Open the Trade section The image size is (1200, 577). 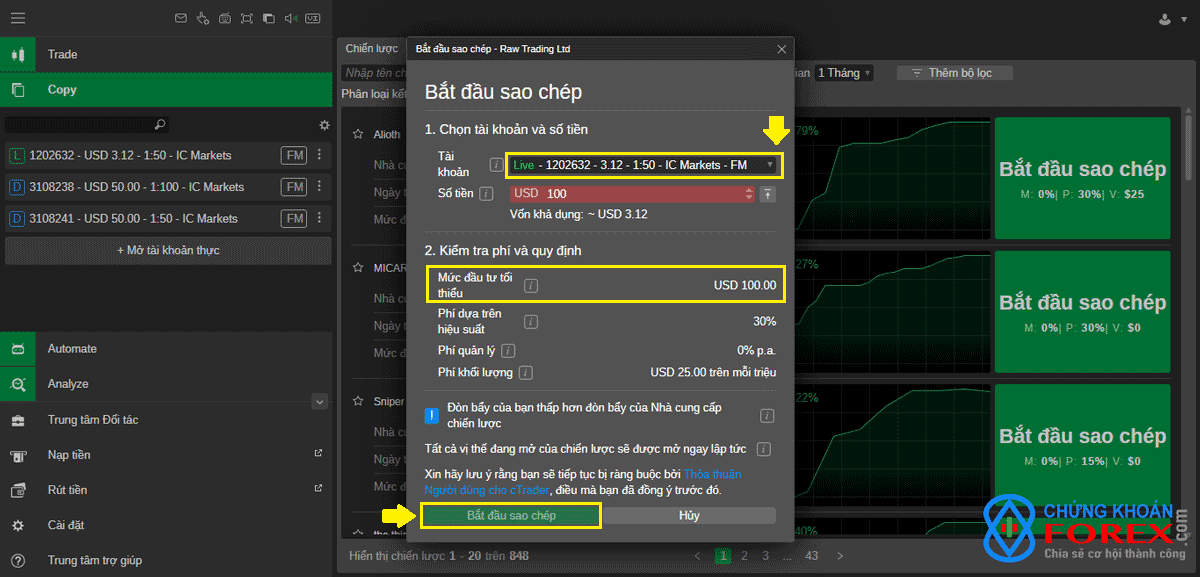tap(166, 54)
